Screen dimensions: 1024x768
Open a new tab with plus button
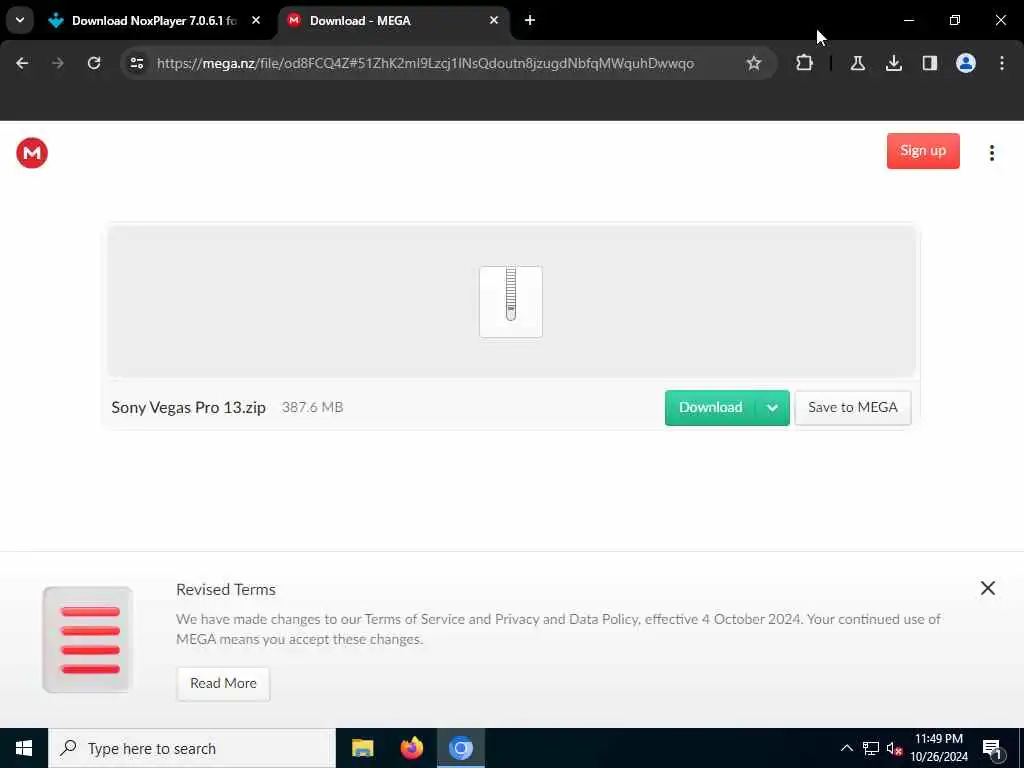(530, 21)
